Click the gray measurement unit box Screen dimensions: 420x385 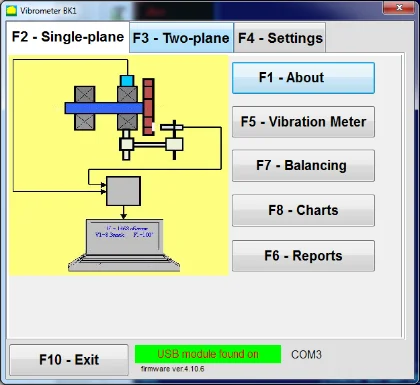coord(123,191)
